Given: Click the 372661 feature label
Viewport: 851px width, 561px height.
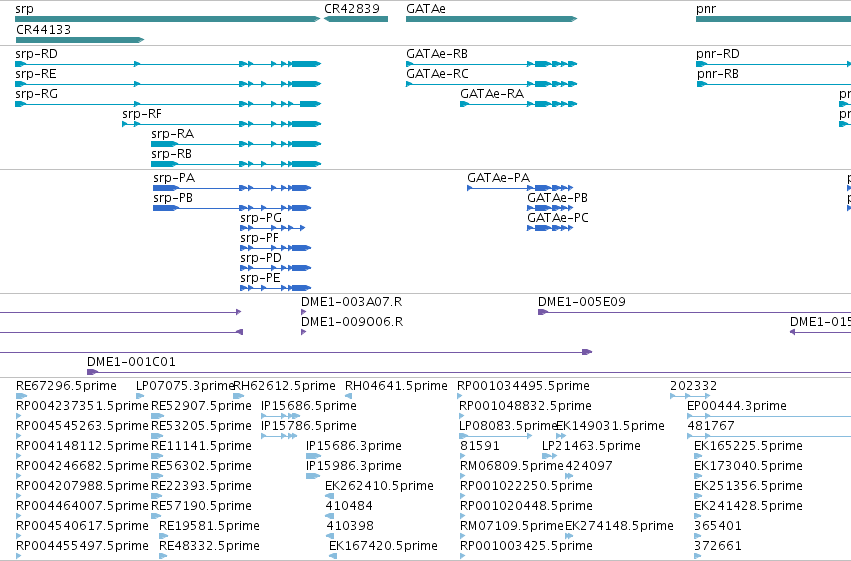Looking at the screenshot, I should [718, 546].
